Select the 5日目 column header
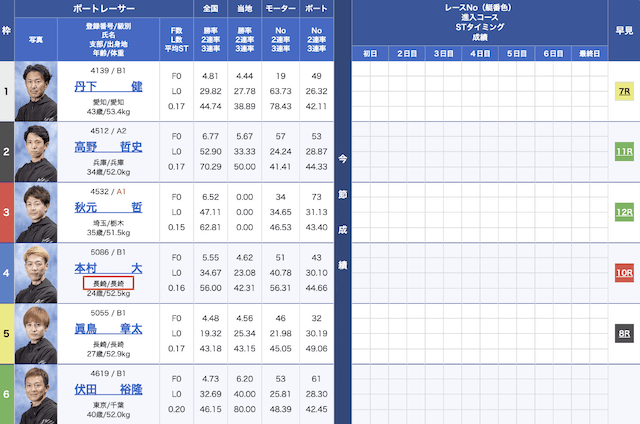 pos(516,53)
